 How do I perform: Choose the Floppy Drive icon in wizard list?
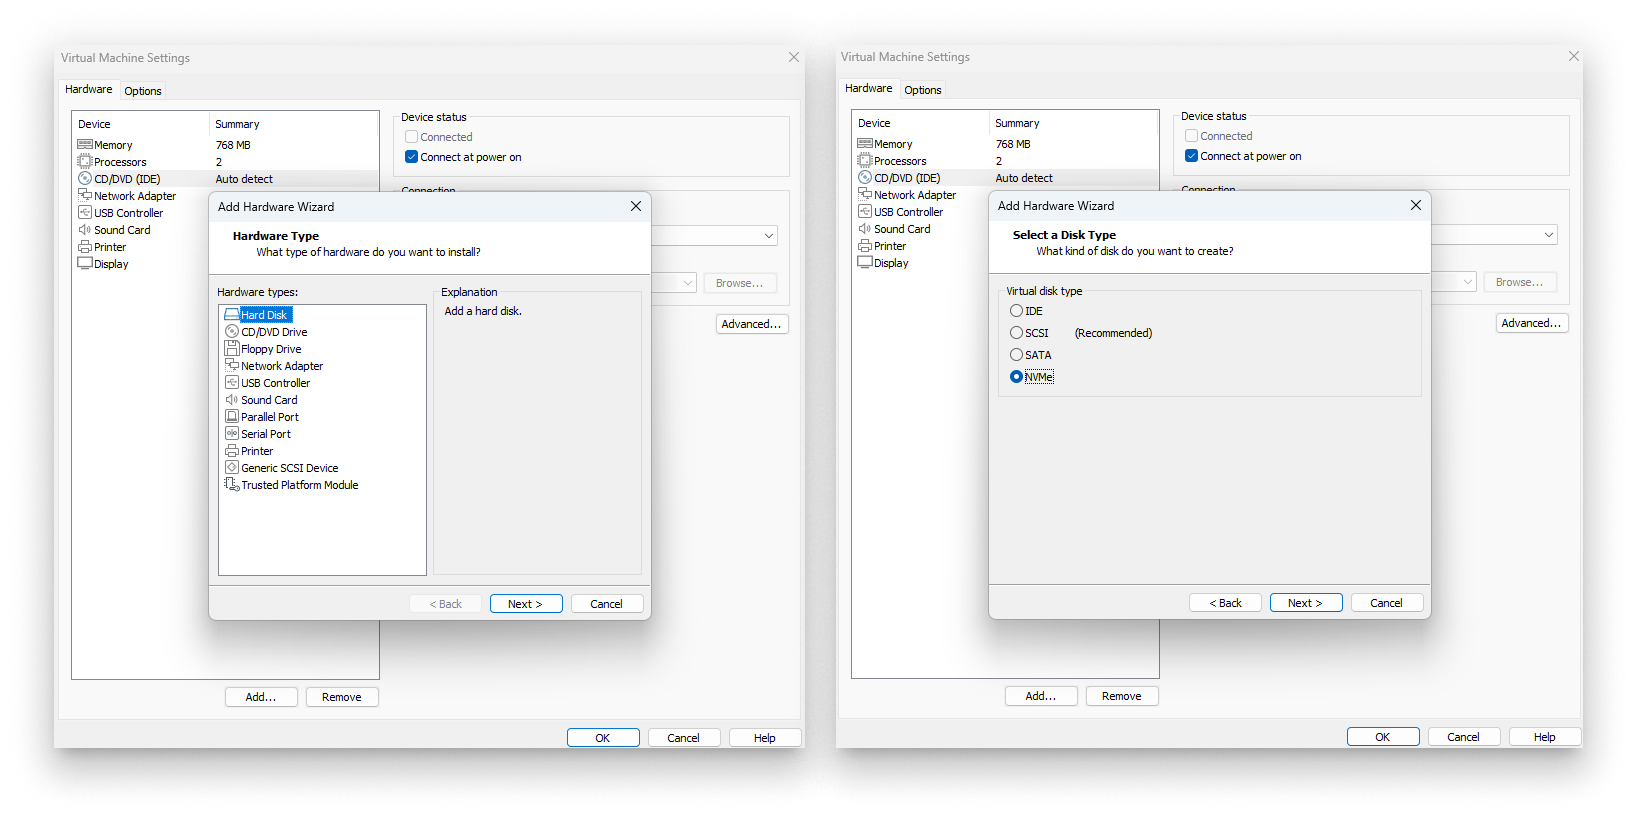pyautogui.click(x=232, y=348)
